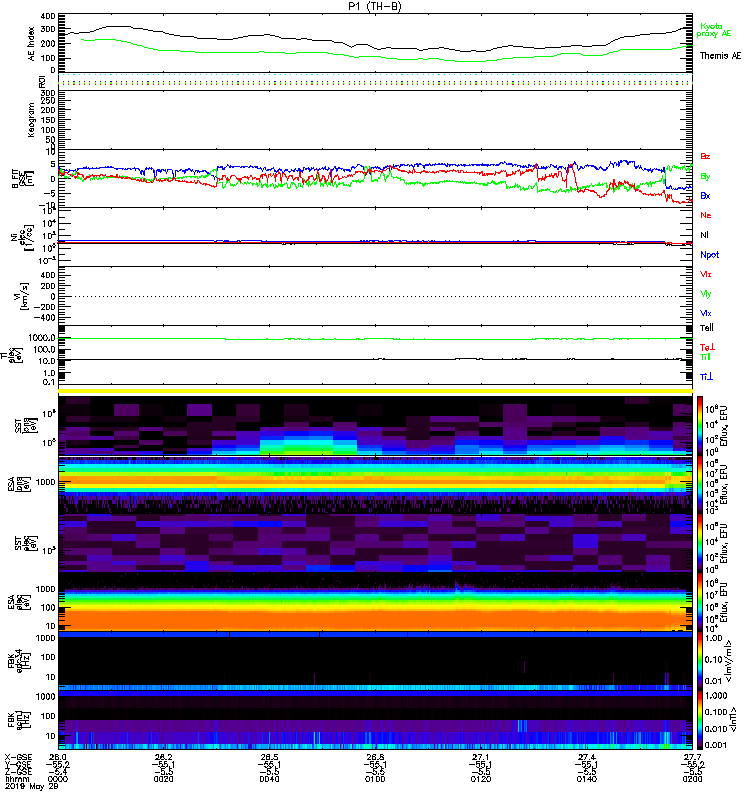
Task: Click the blue "Ti⊥" temperature legend label
Action: (706, 377)
